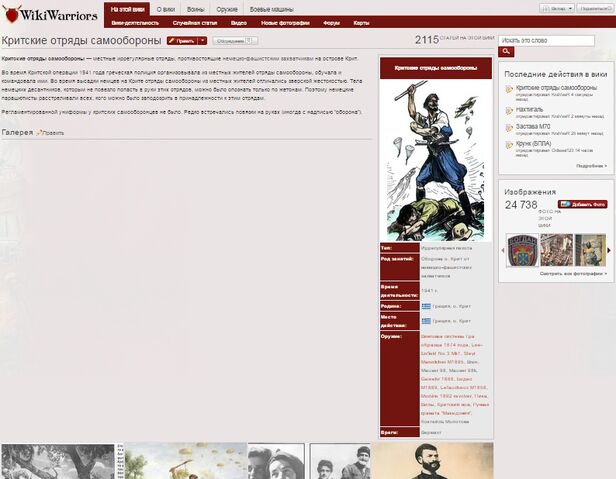The image size is (616, 479).
Task: Click the Править link beside Галерея
Action: pyautogui.click(x=53, y=133)
